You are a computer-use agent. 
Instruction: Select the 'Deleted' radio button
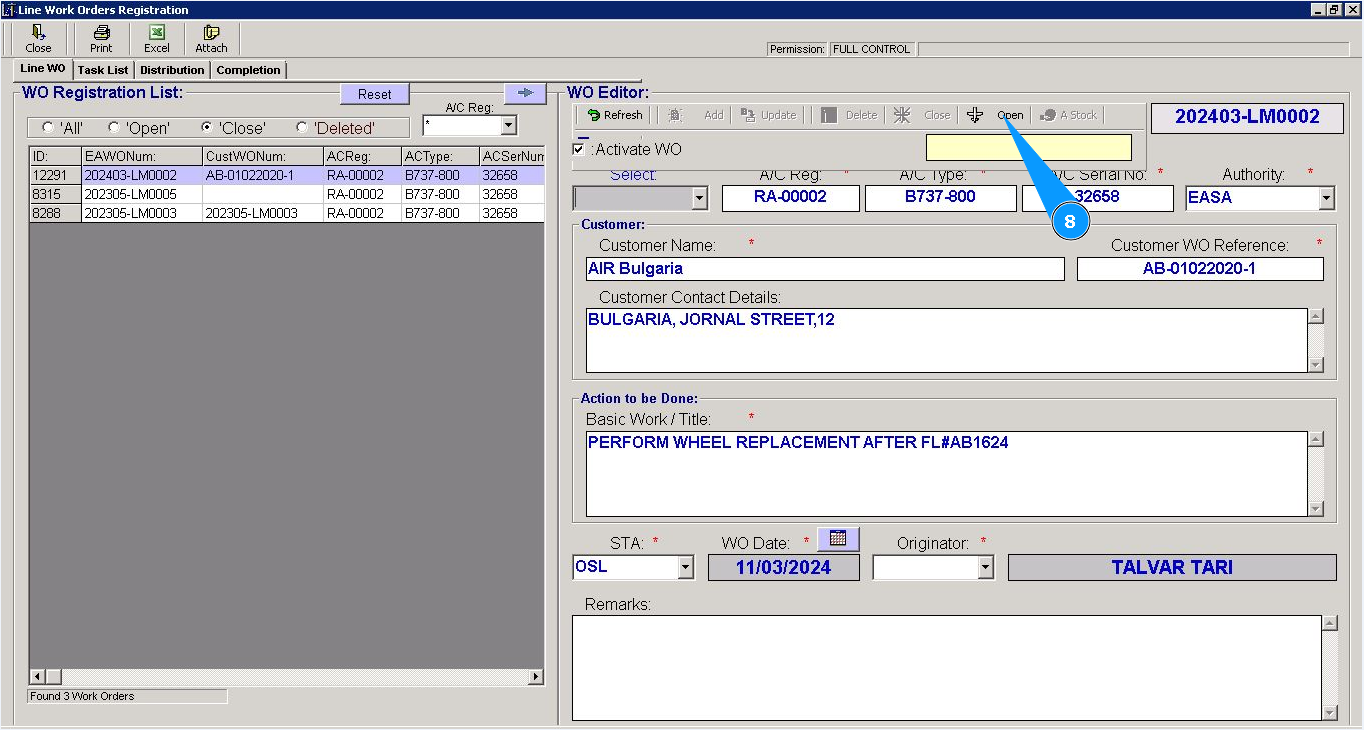point(302,128)
